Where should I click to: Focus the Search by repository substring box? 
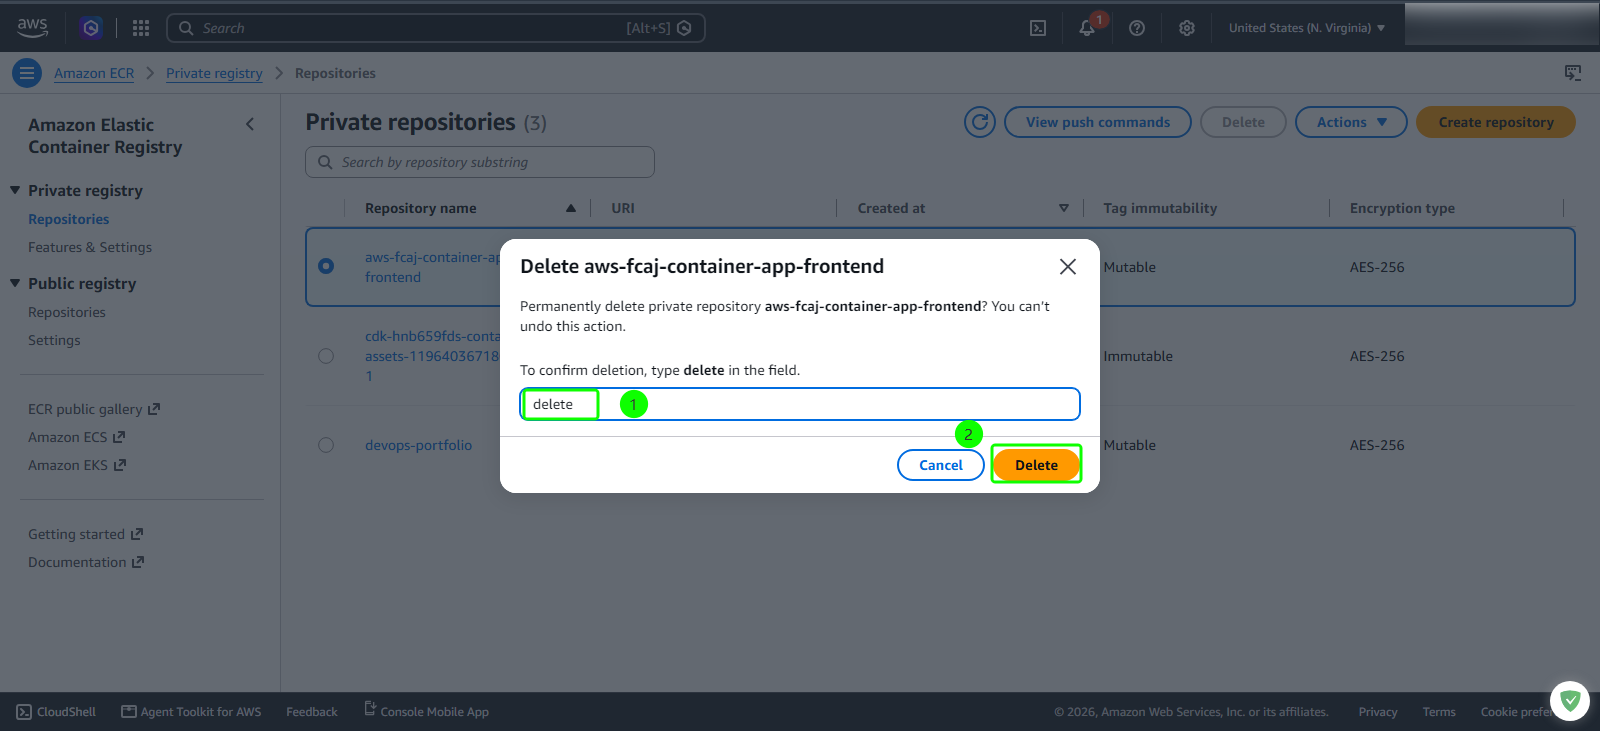point(480,162)
